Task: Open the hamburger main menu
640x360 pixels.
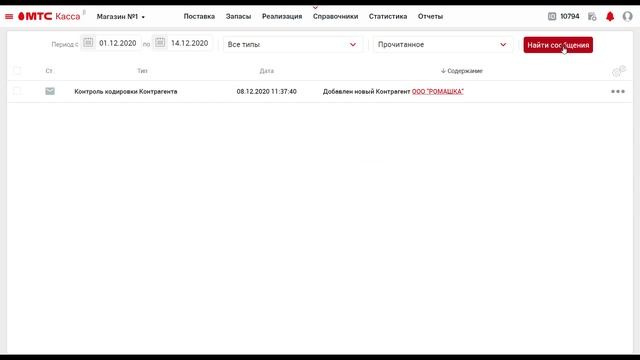Action: (x=9, y=17)
